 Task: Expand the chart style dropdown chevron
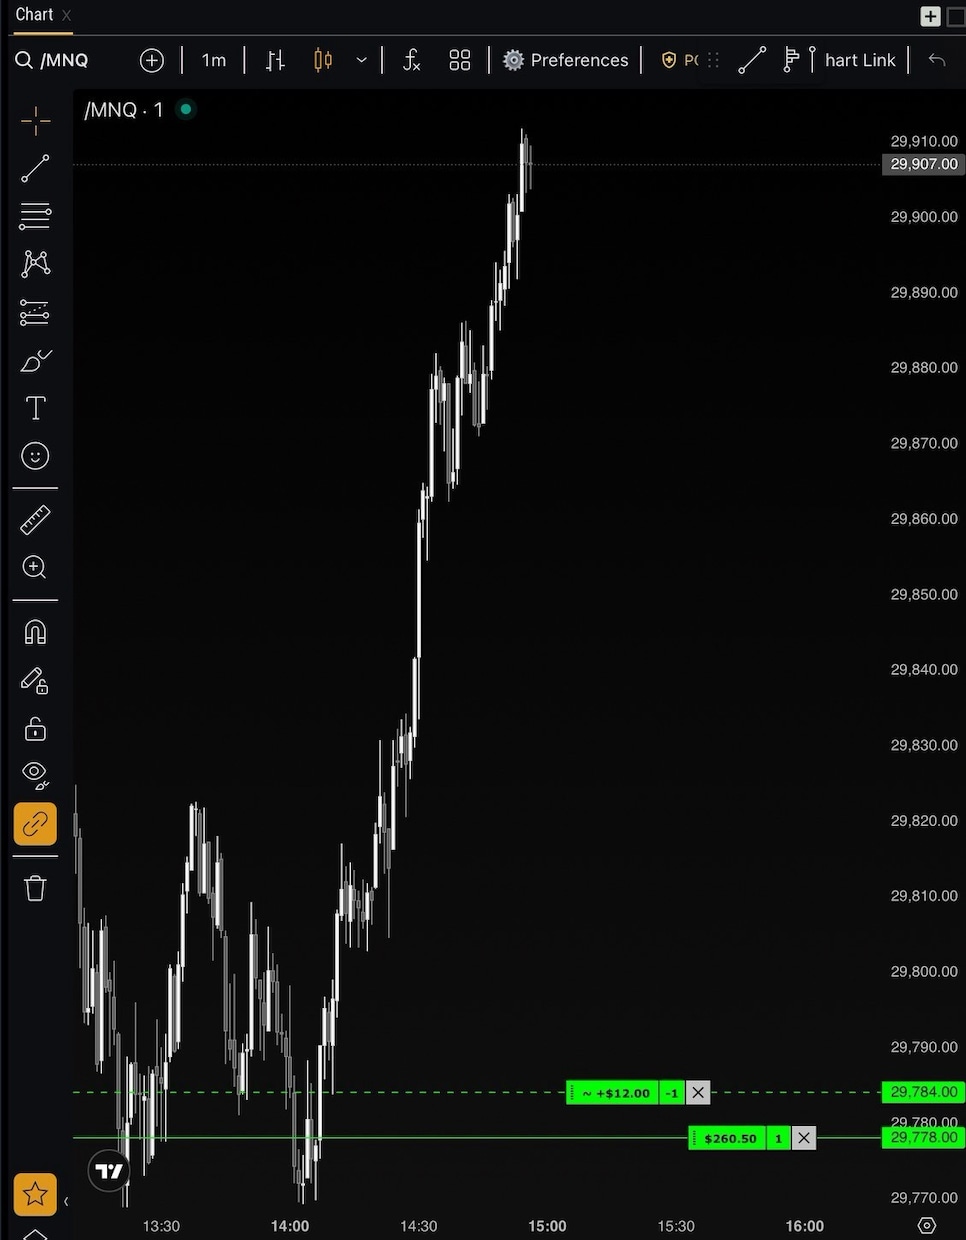(361, 60)
